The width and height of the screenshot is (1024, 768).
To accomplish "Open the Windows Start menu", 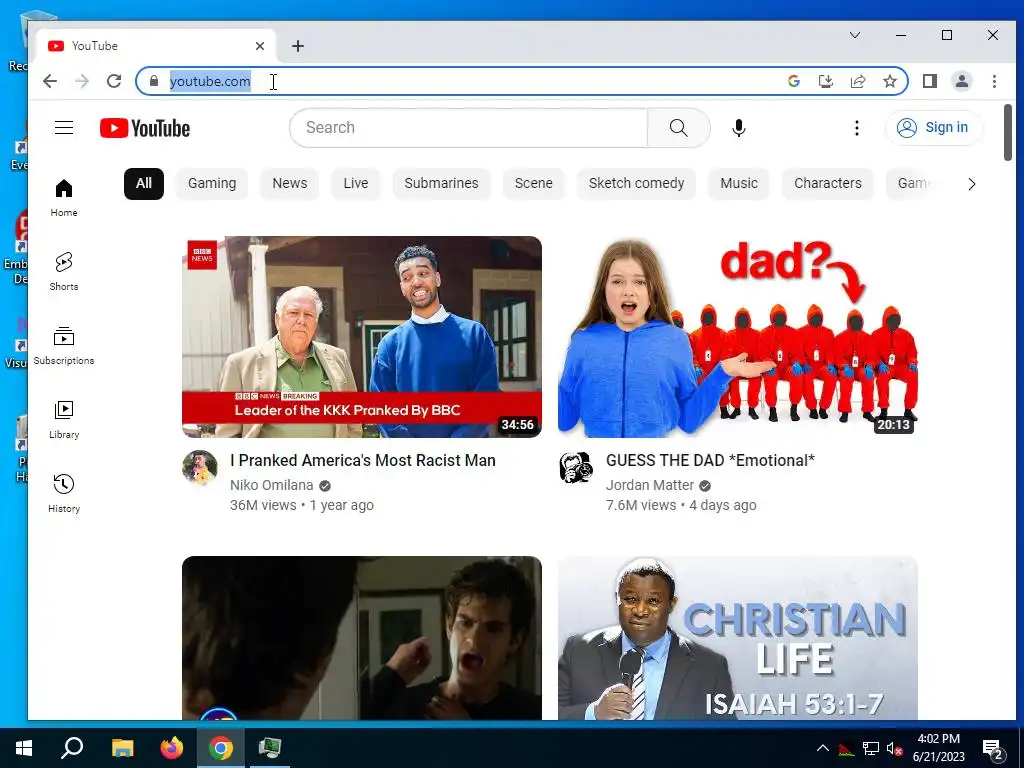I will (x=24, y=748).
